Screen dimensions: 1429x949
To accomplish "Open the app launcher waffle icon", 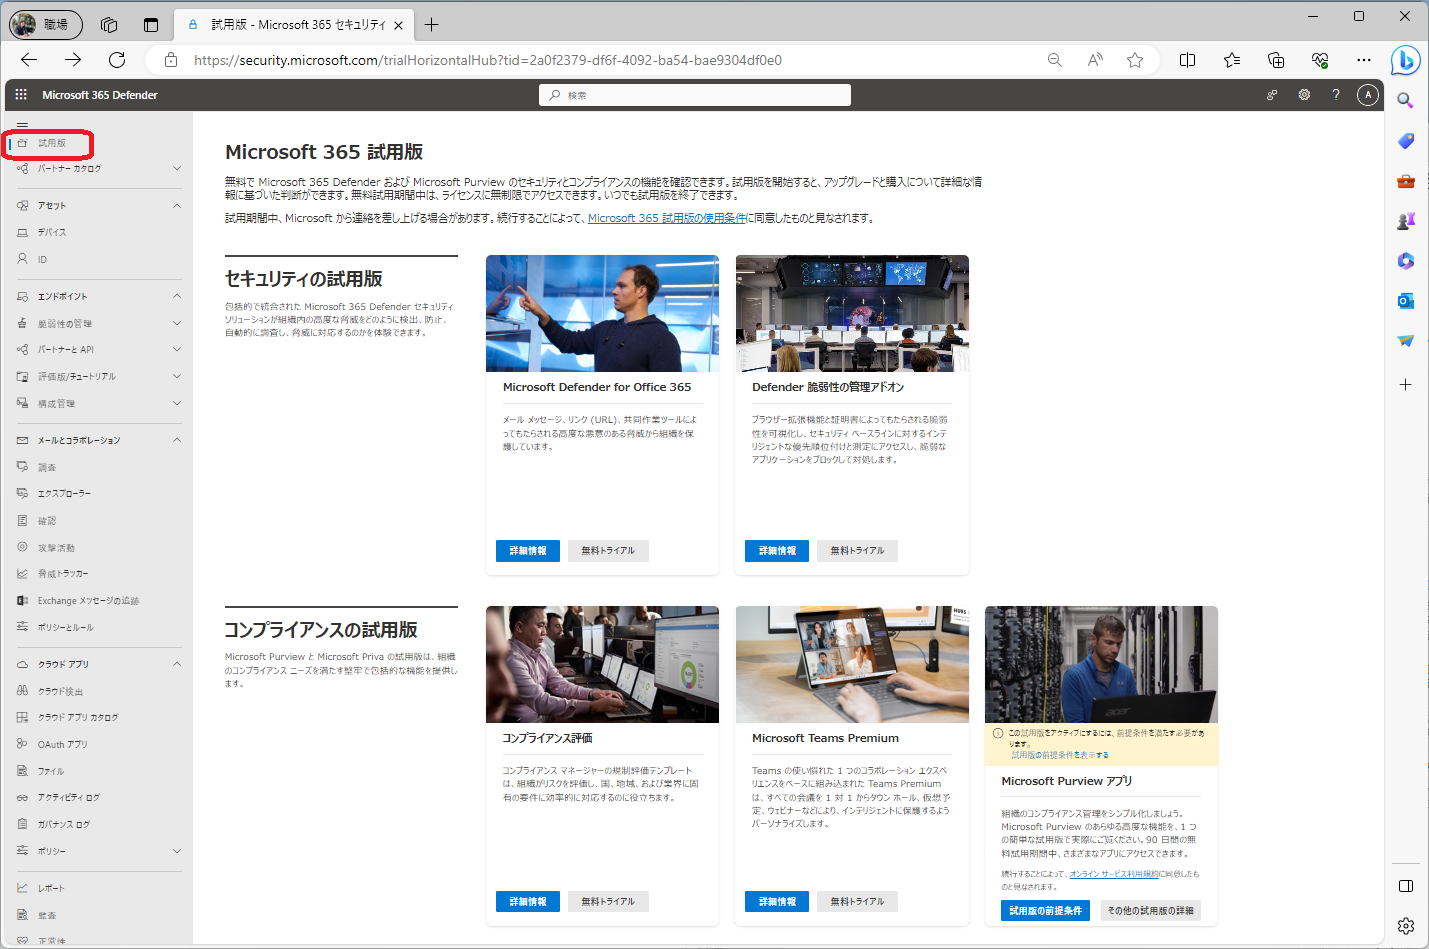I will [21, 94].
